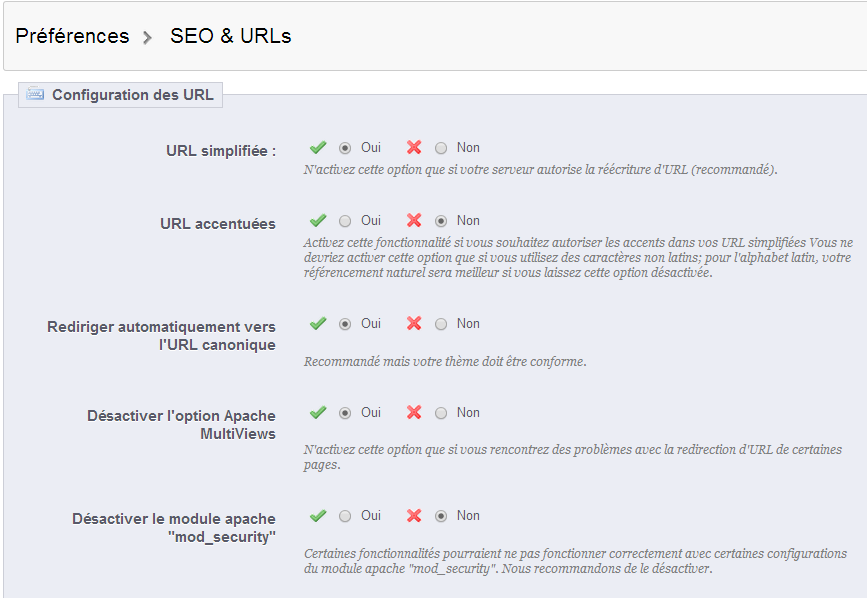Select Oui radio for URL accentuées
This screenshot has height=598, width=867.
[345, 221]
